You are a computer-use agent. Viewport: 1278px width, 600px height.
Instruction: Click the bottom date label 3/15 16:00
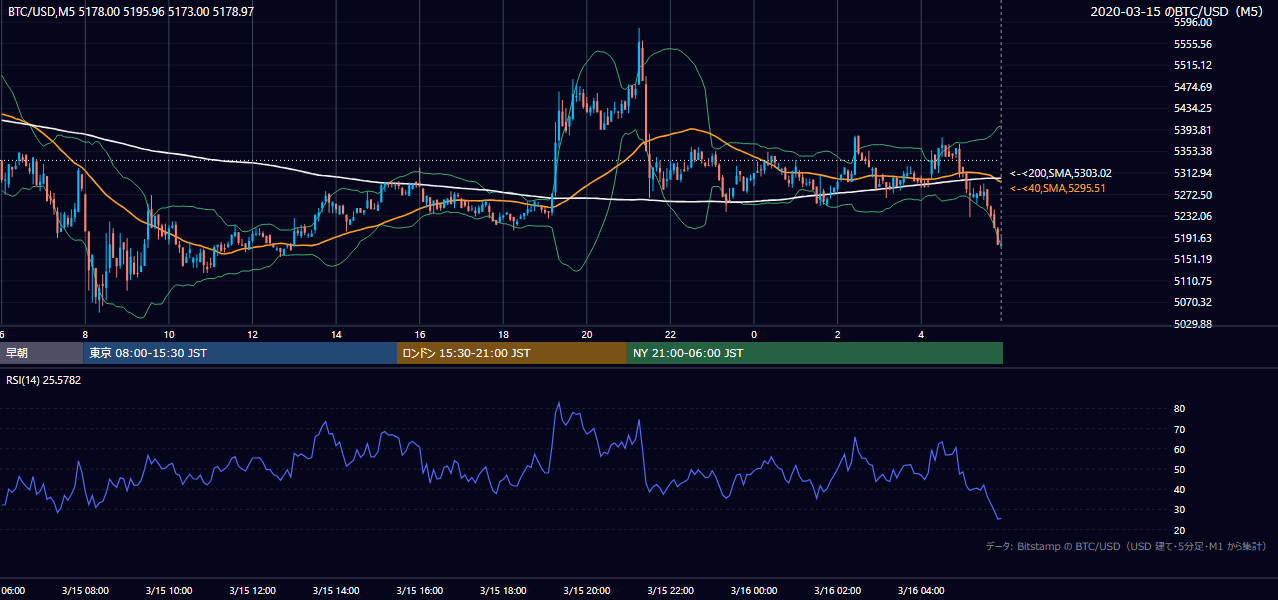[419, 591]
